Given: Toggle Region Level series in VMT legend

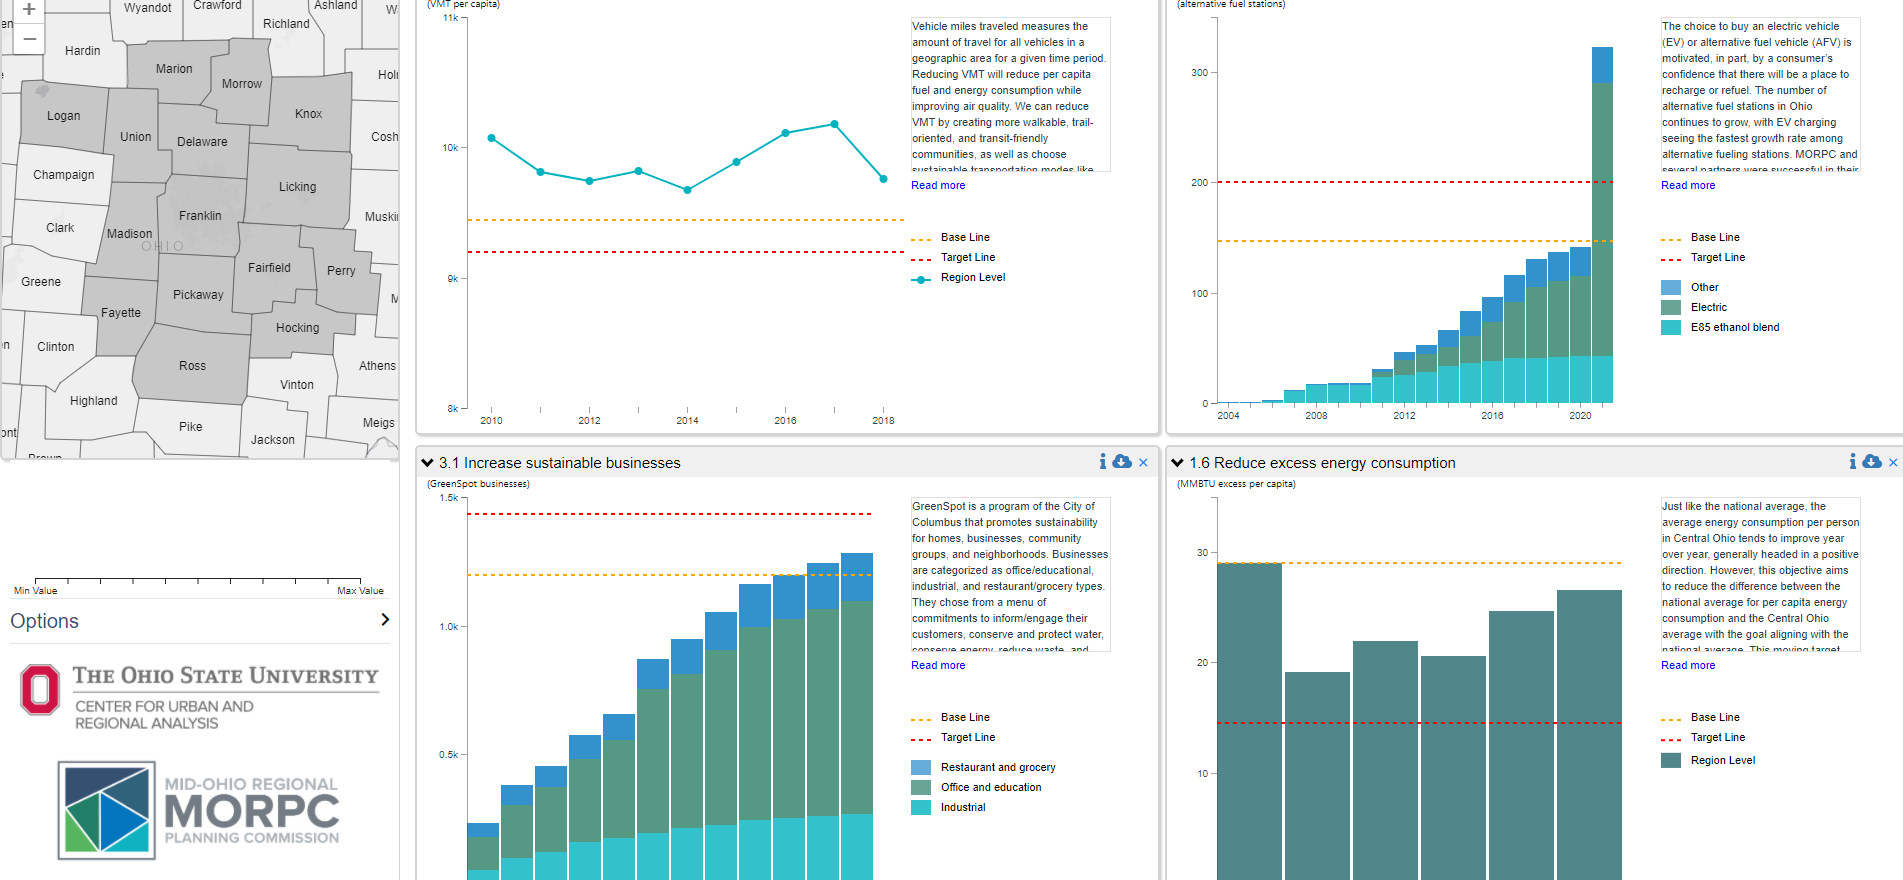Looking at the screenshot, I should (x=972, y=278).
